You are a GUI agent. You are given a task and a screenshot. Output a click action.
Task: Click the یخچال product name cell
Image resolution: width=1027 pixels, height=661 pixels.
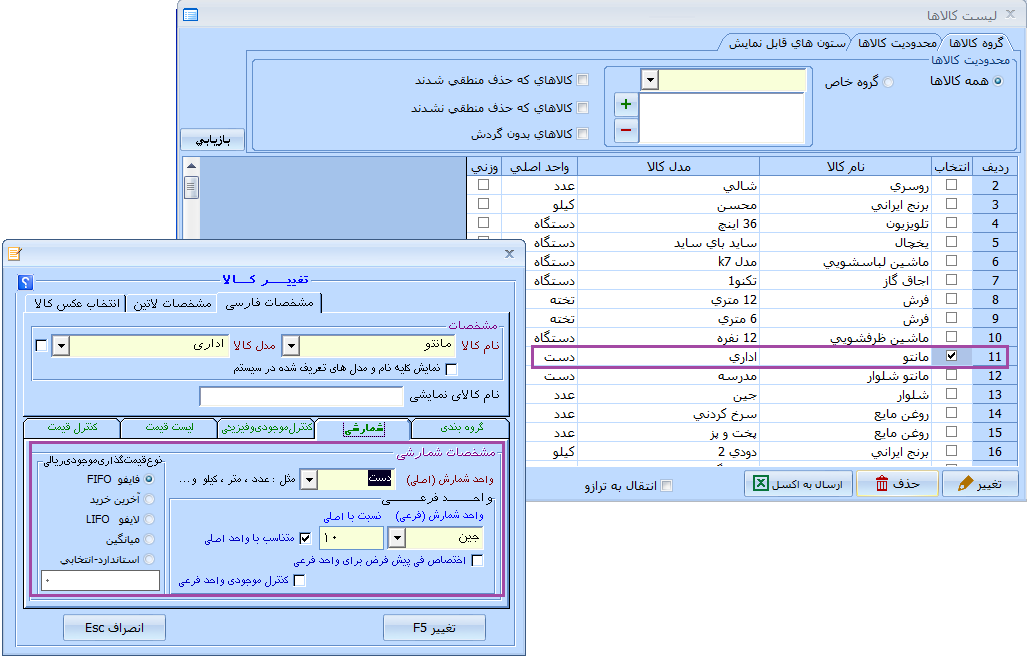(x=846, y=242)
